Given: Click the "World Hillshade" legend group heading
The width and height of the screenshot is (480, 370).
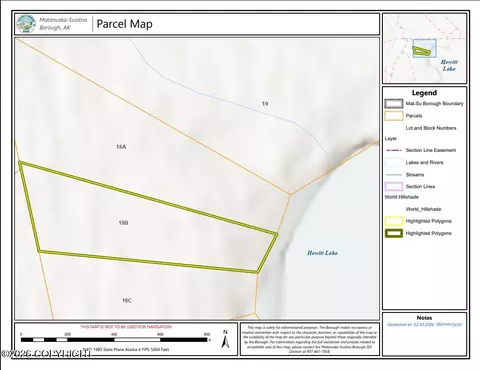Looking at the screenshot, I should click(x=401, y=197).
